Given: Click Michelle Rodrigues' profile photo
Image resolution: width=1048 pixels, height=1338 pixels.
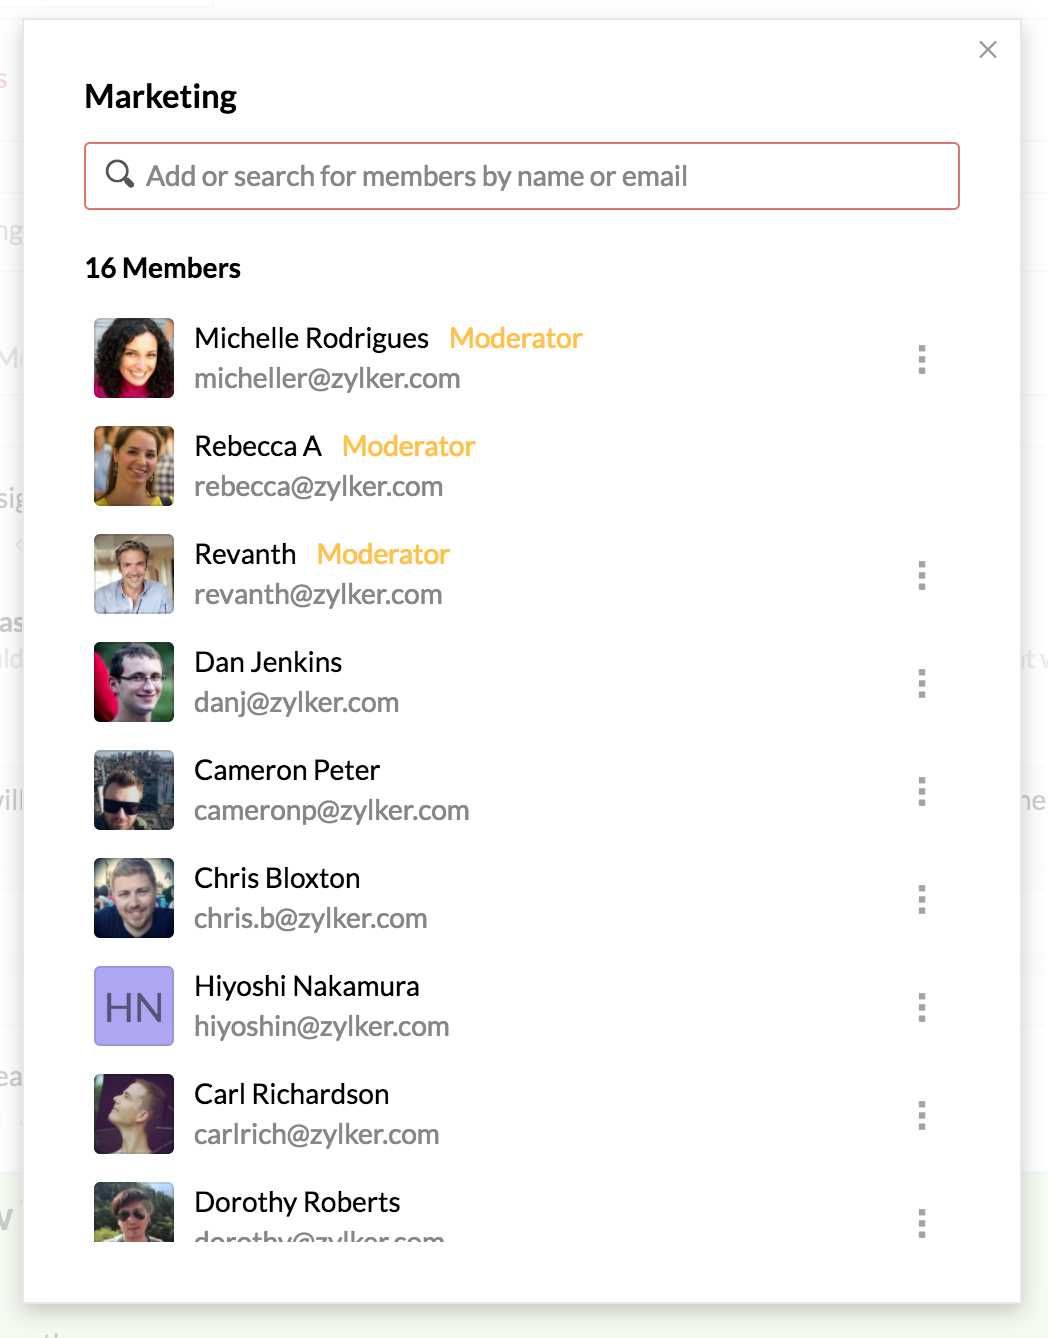Looking at the screenshot, I should [x=134, y=358].
